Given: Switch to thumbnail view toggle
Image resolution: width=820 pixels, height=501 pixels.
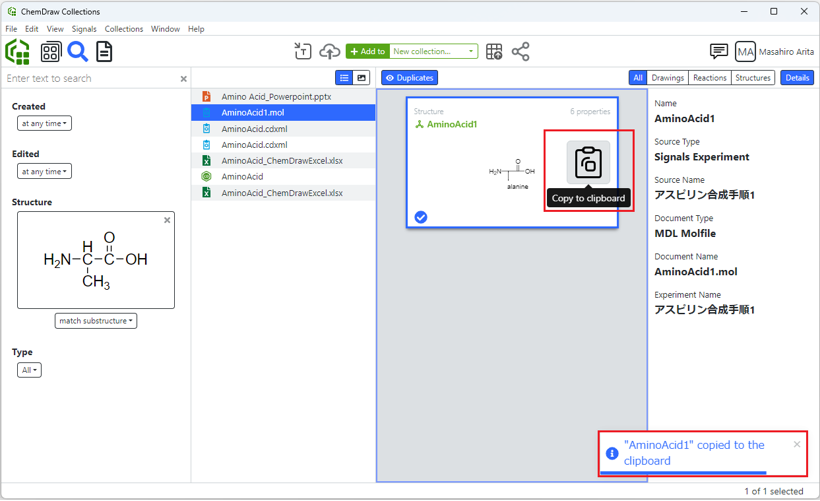Looking at the screenshot, I should [362, 78].
